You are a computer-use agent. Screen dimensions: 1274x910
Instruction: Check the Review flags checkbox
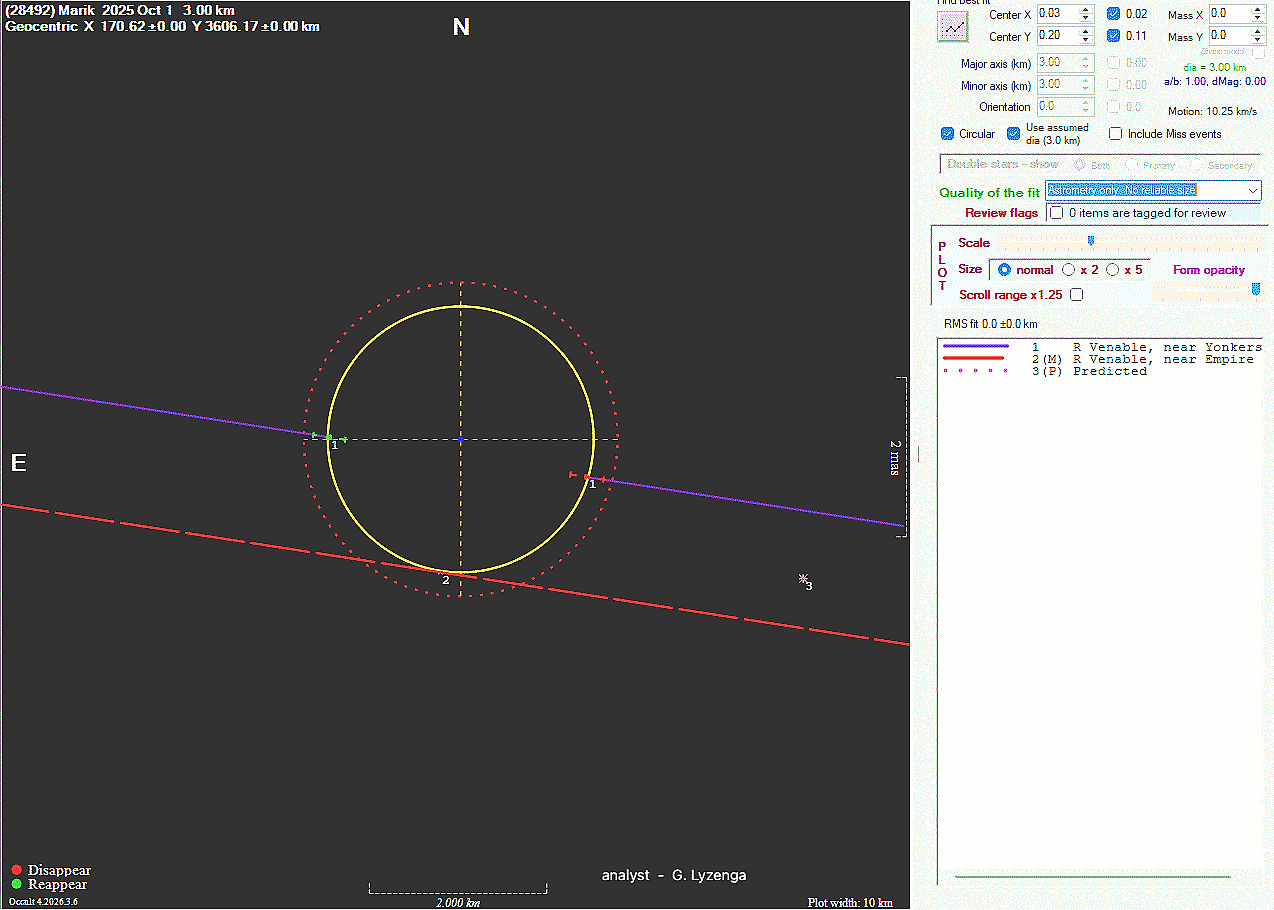1056,213
